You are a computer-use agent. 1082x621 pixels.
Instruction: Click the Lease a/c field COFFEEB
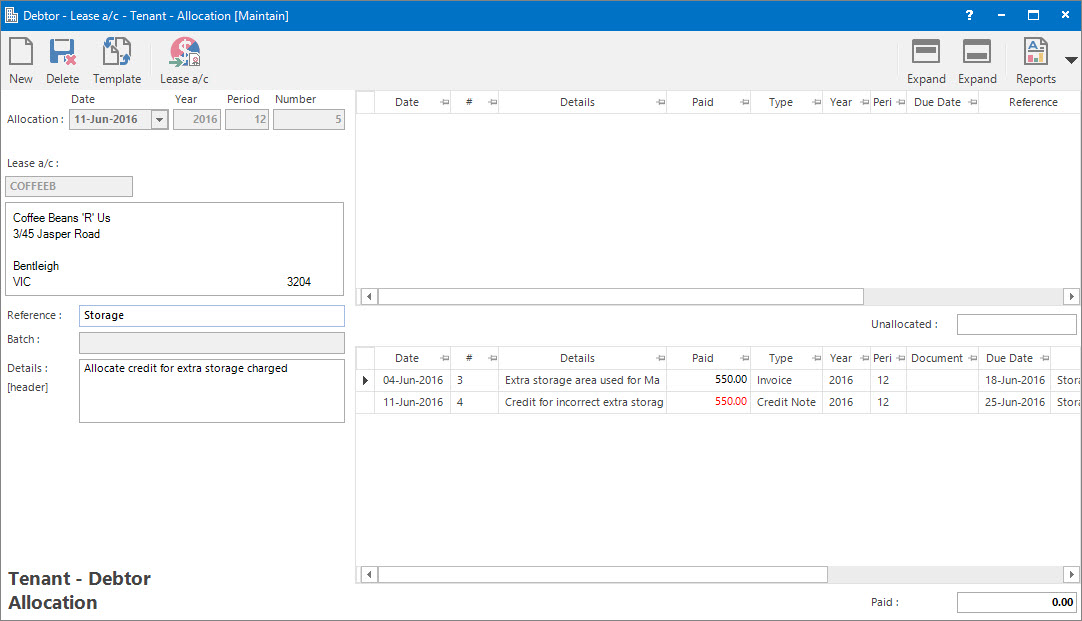[x=69, y=186]
